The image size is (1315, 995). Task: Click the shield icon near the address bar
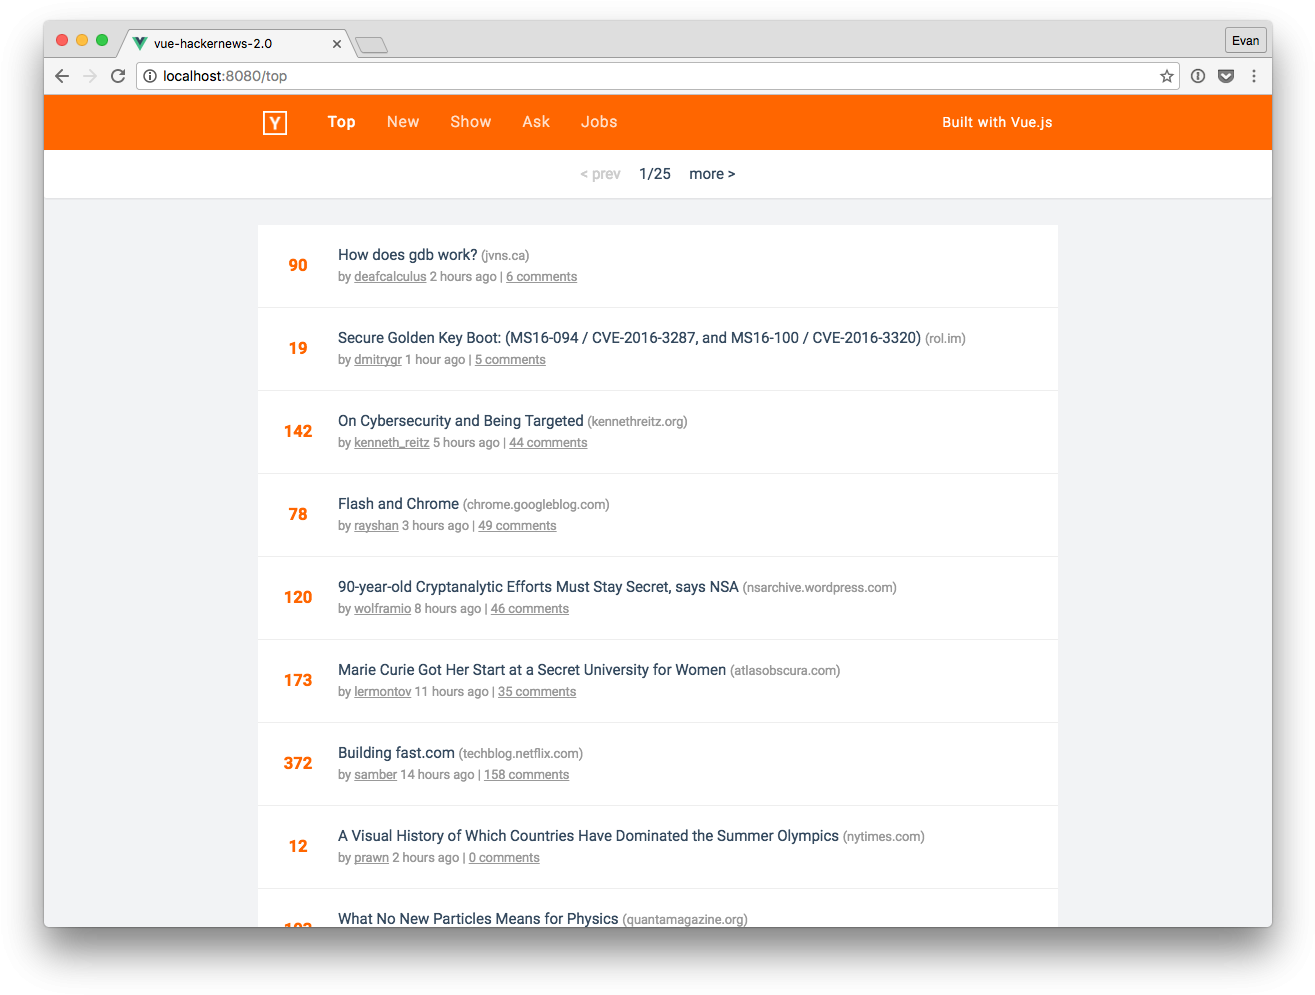(1226, 76)
